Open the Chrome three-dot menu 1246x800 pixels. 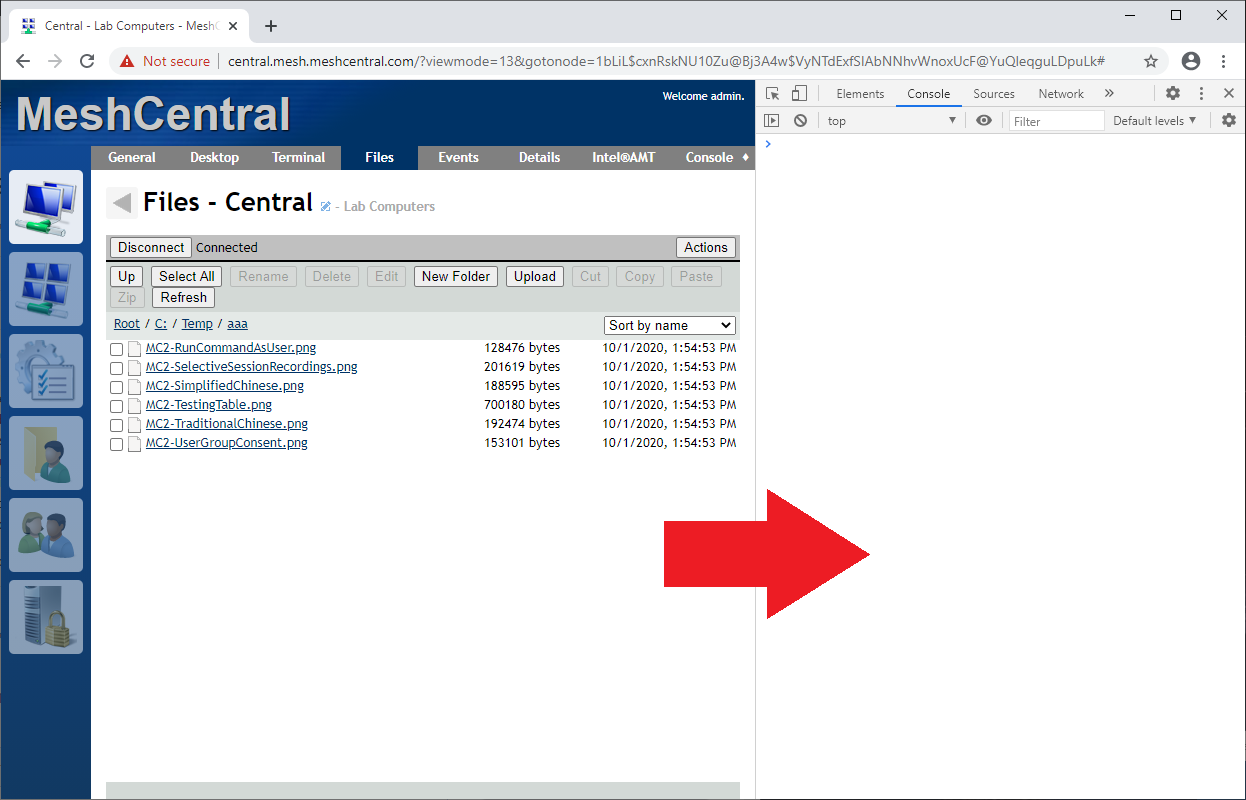(x=1224, y=61)
